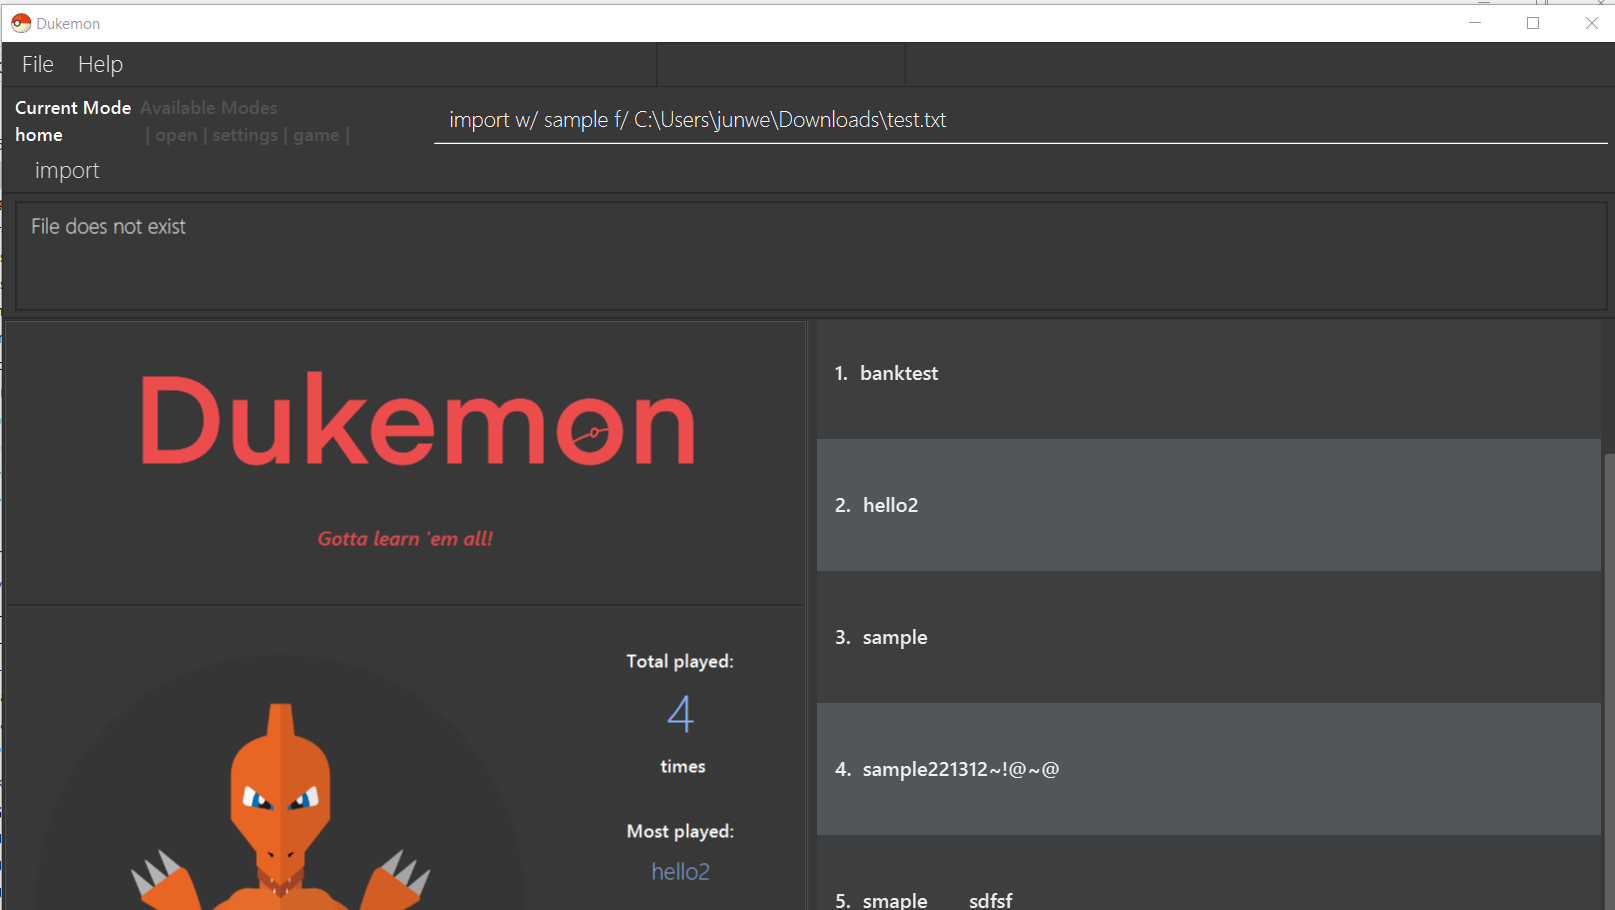Click the 'Gotta learn 'em all!' tagline
This screenshot has height=910, width=1615.
point(405,539)
